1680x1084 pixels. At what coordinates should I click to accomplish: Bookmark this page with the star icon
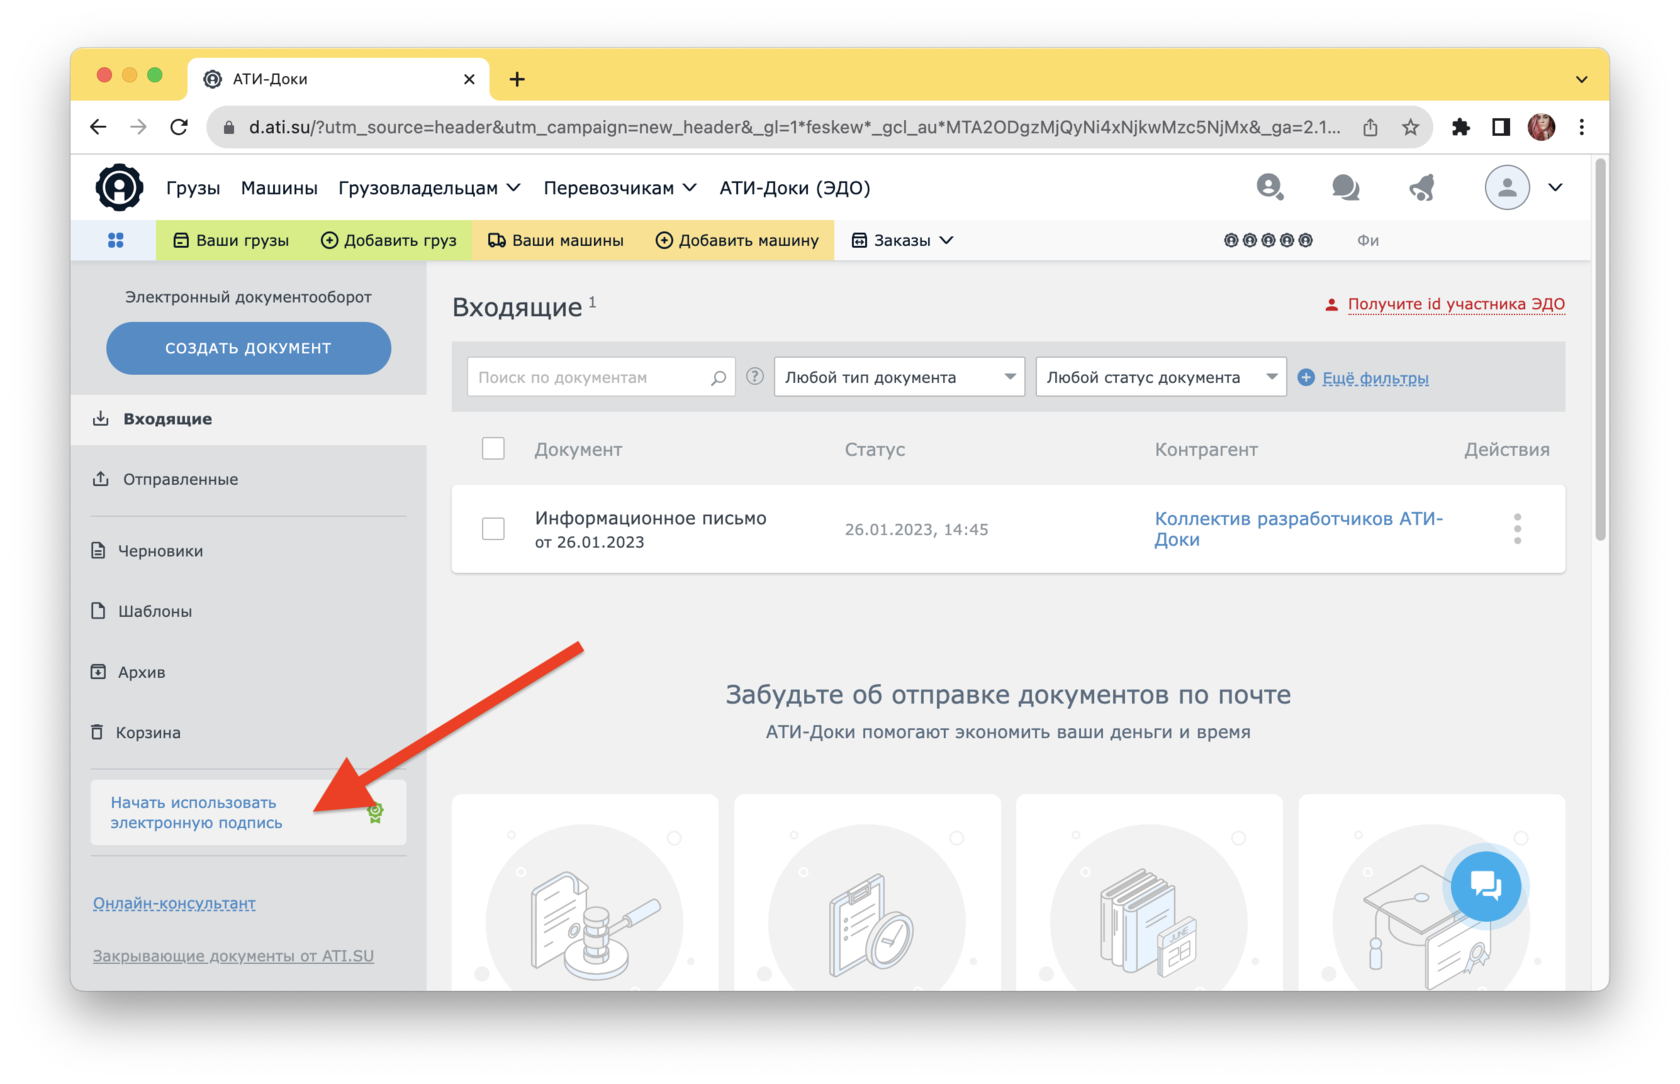1410,127
